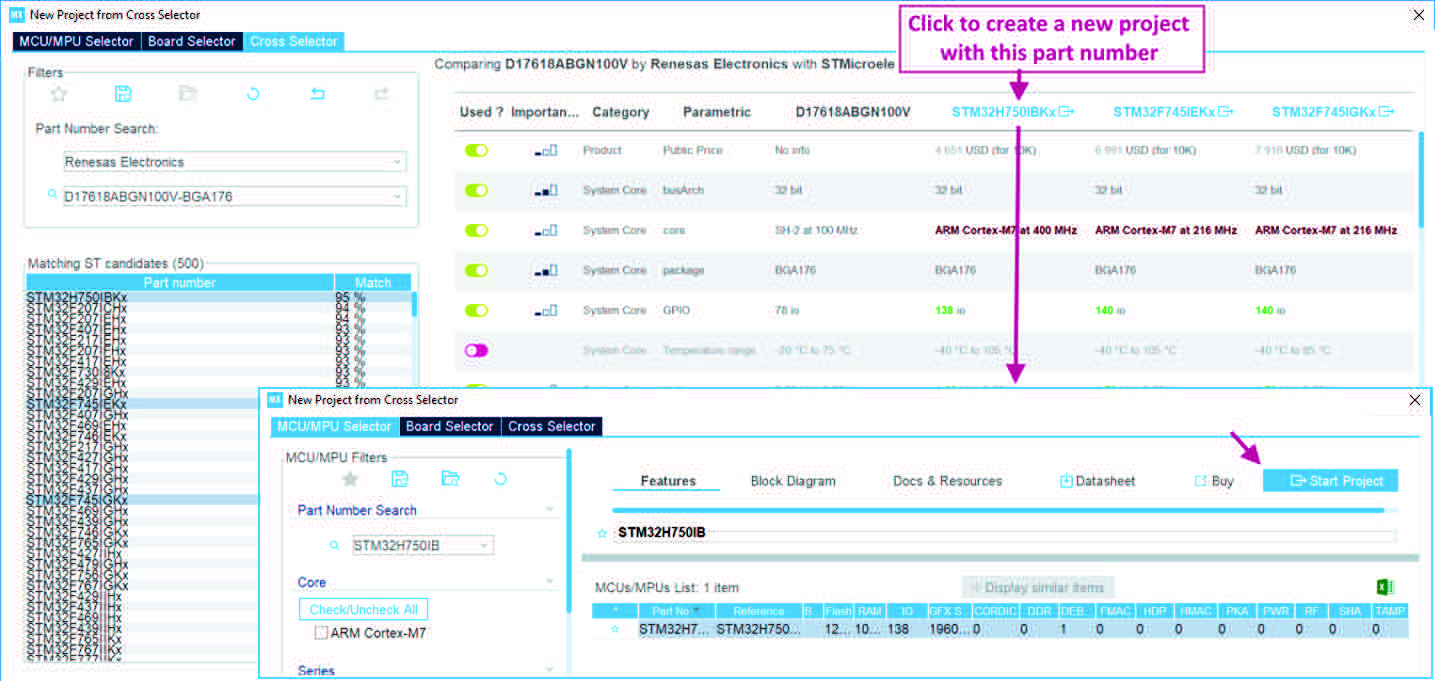Click the Datasheet button

1097,481
